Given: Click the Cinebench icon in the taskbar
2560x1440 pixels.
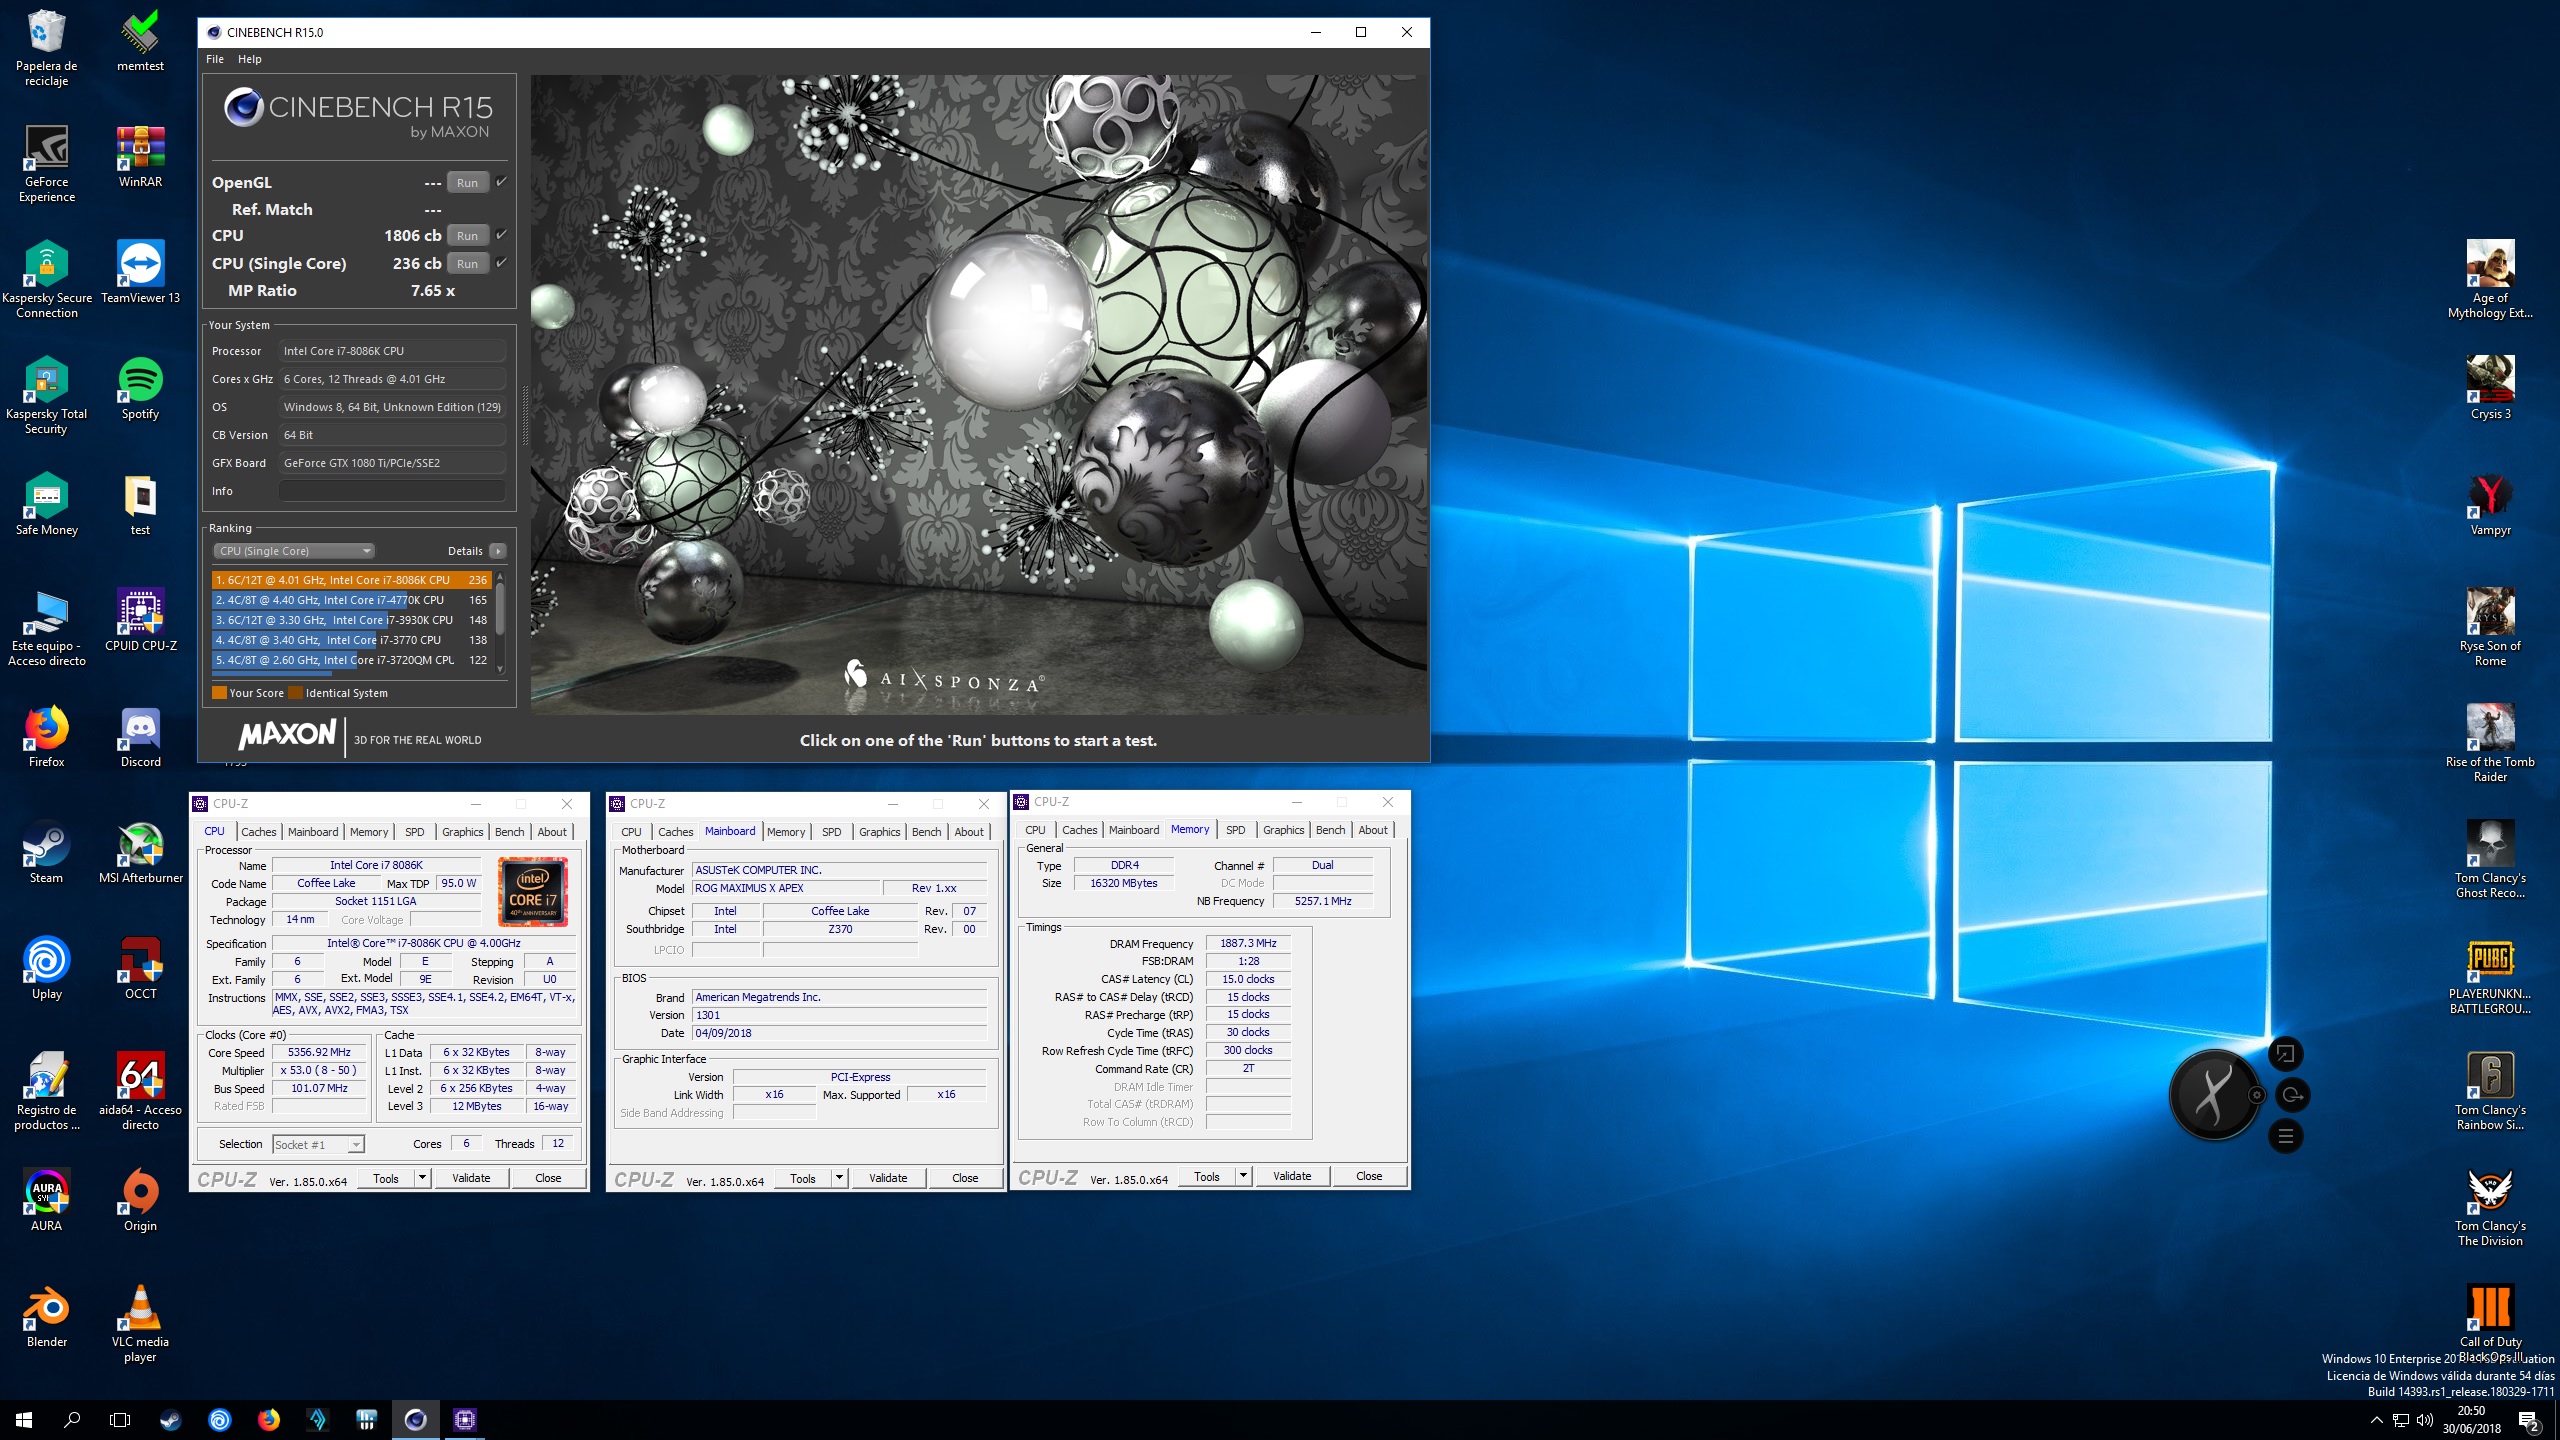Looking at the screenshot, I should pos(415,1419).
